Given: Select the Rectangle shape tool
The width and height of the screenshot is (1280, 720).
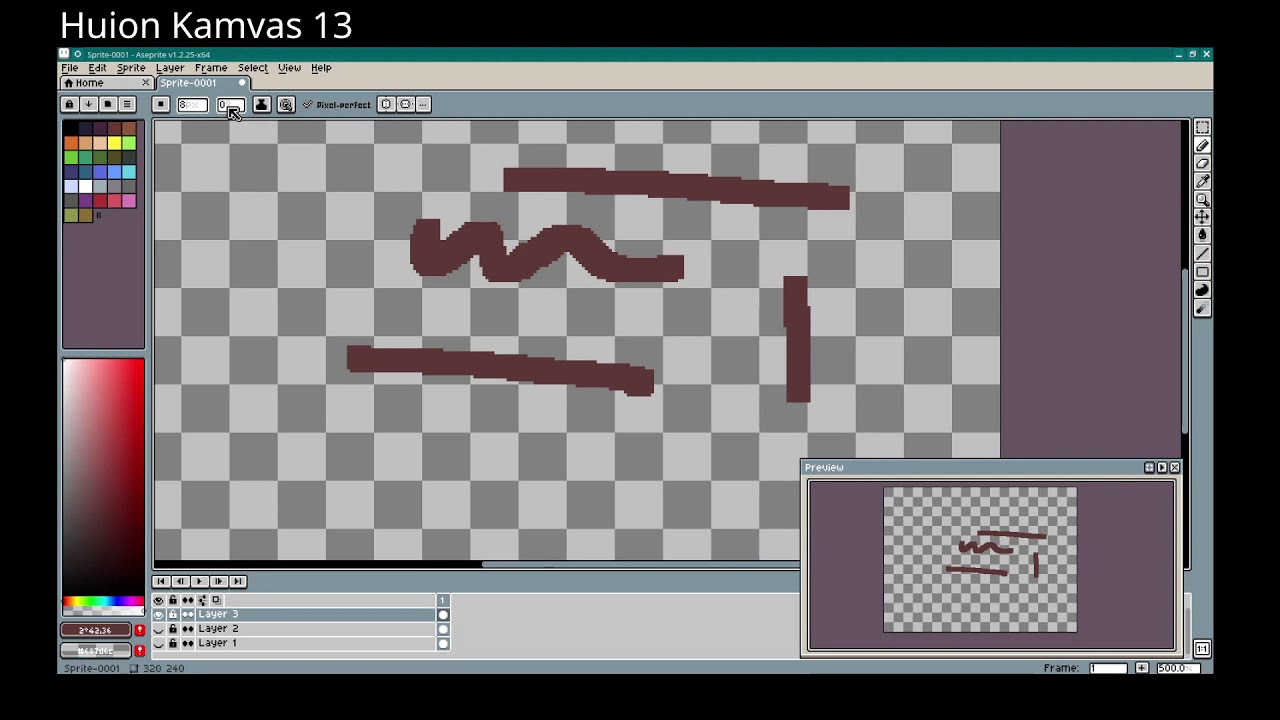Looking at the screenshot, I should click(1202, 271).
